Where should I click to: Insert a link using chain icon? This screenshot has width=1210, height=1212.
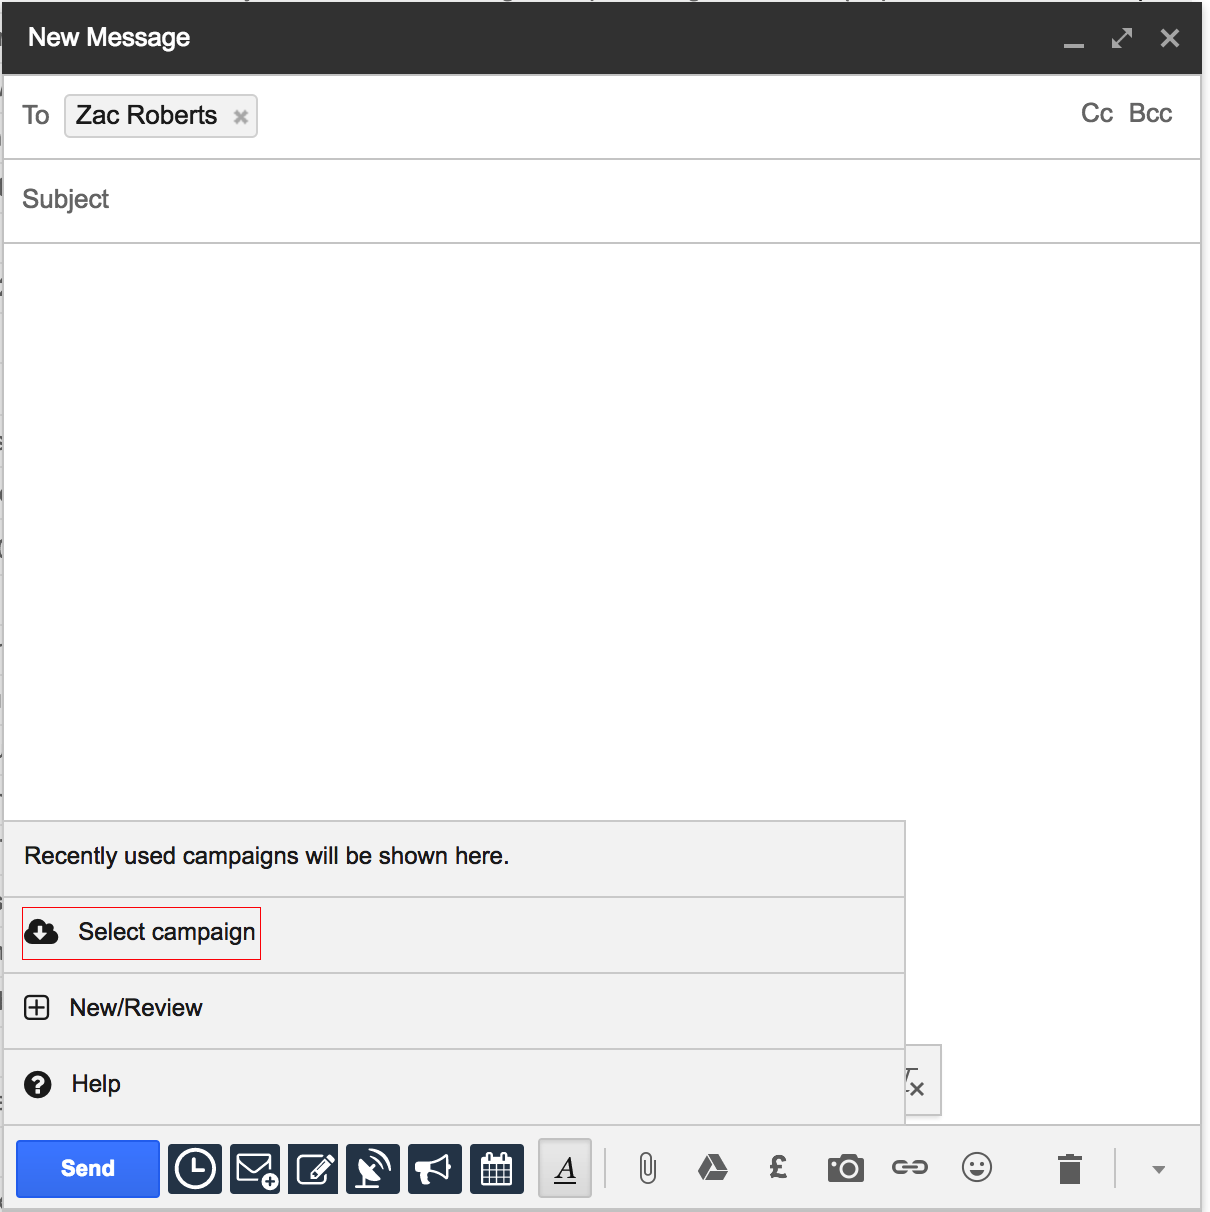coord(910,1167)
